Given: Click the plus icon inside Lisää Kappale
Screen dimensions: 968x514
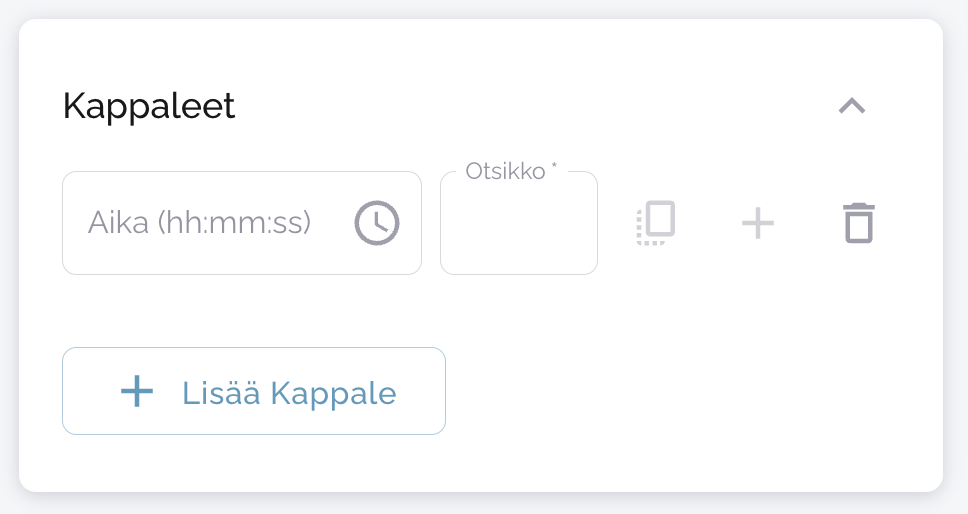Looking at the screenshot, I should pos(137,392).
